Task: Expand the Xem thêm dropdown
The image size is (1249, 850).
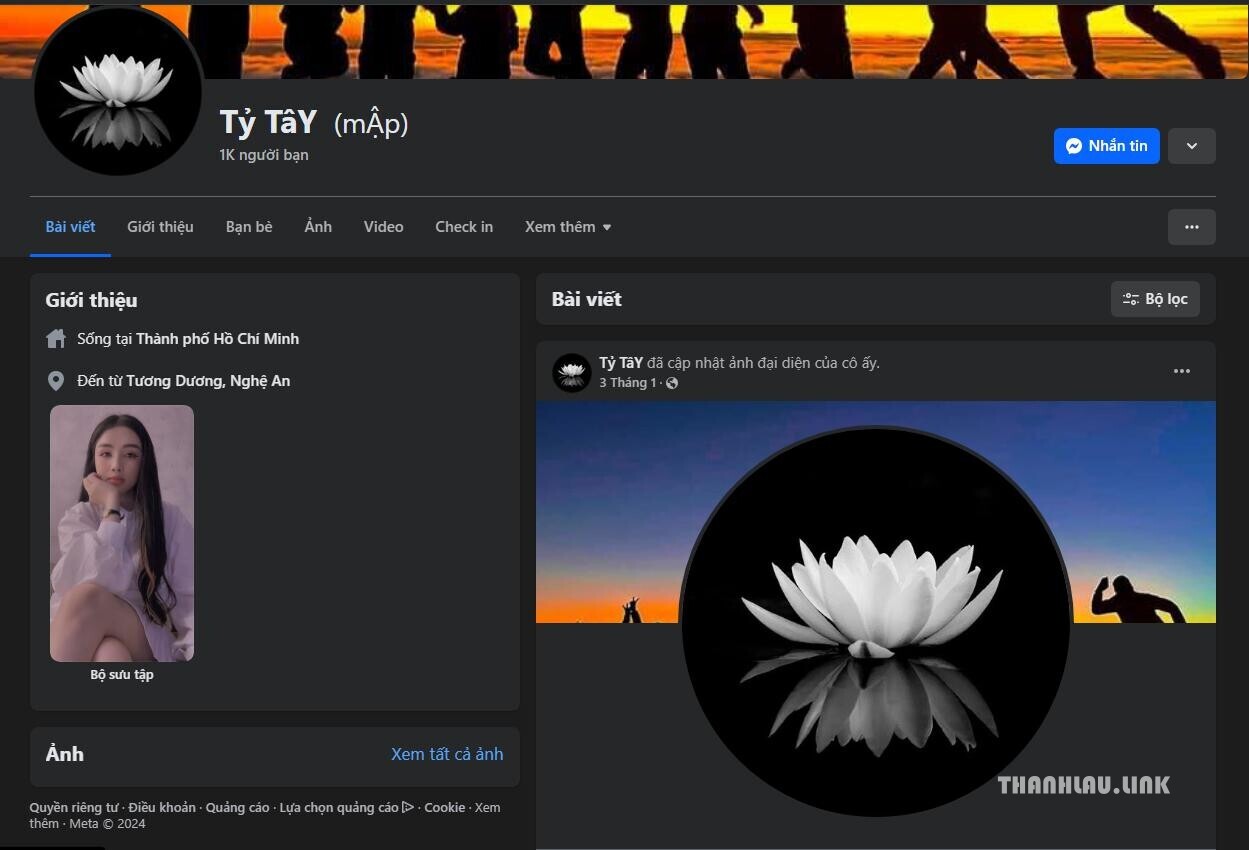Action: [x=568, y=227]
